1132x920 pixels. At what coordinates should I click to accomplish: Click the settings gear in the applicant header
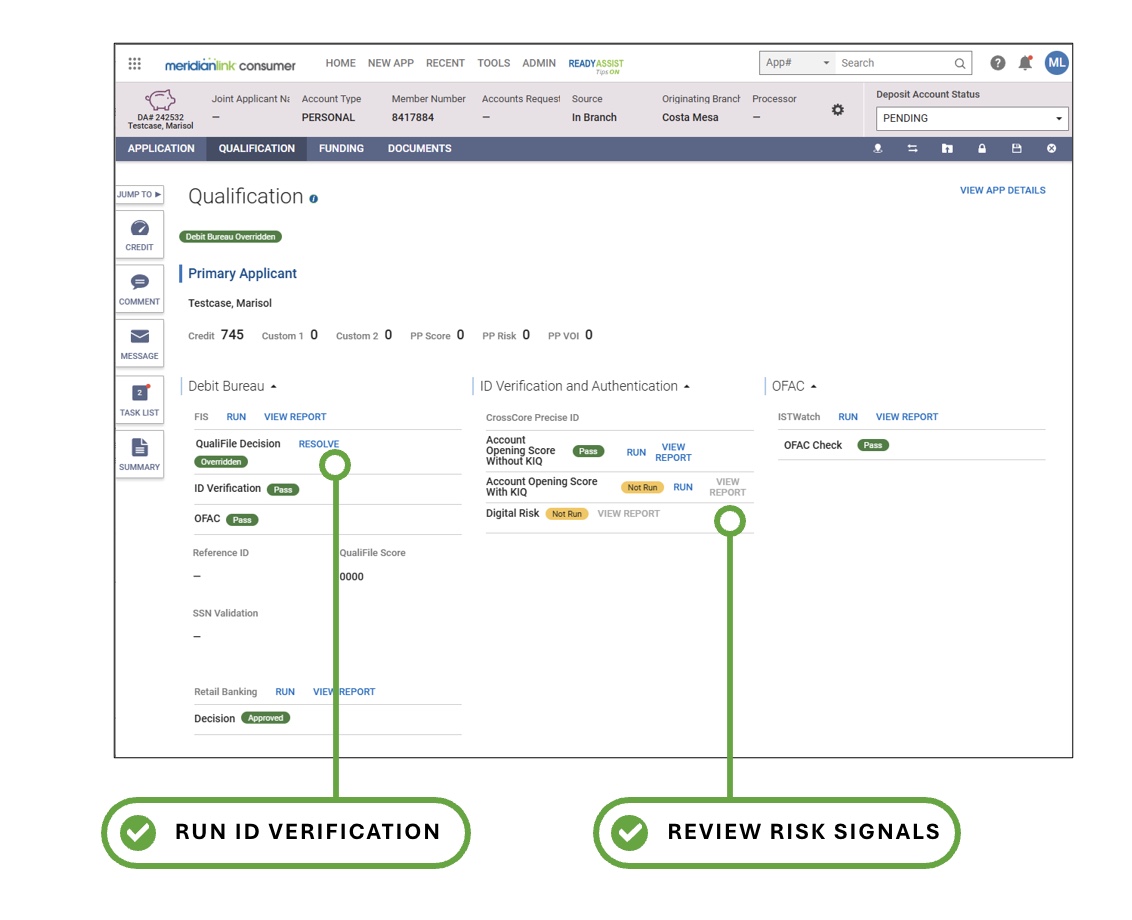(837, 109)
